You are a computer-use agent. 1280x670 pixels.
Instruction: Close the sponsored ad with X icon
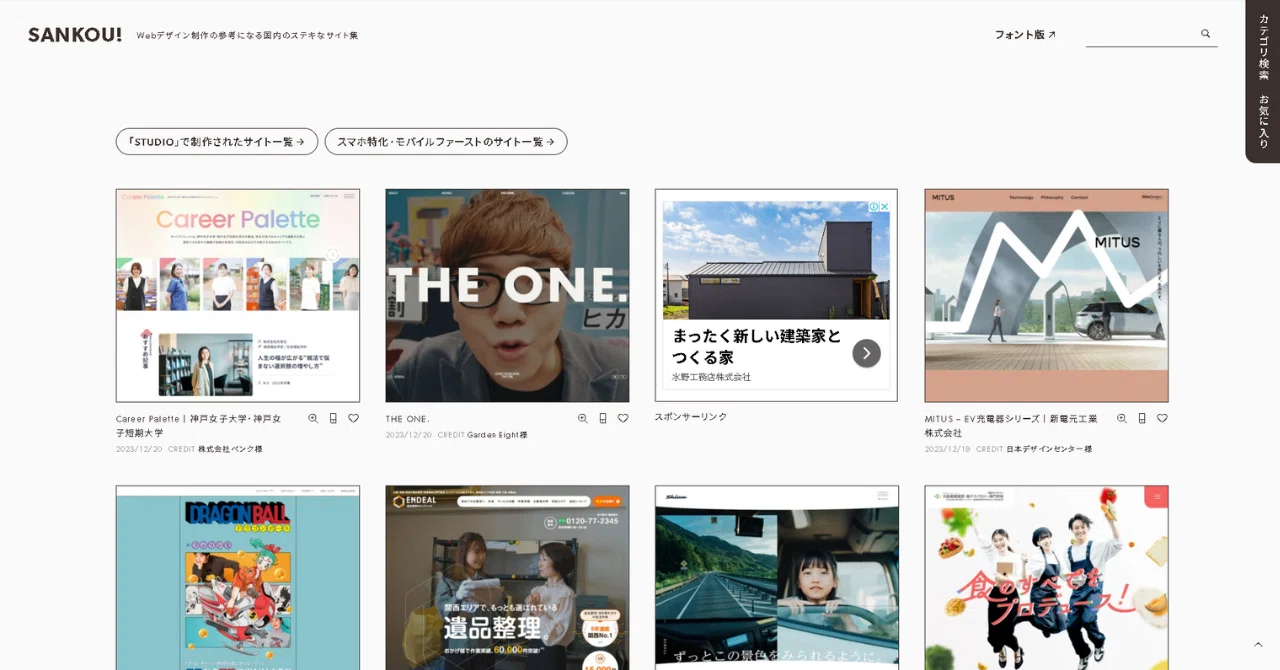884,207
